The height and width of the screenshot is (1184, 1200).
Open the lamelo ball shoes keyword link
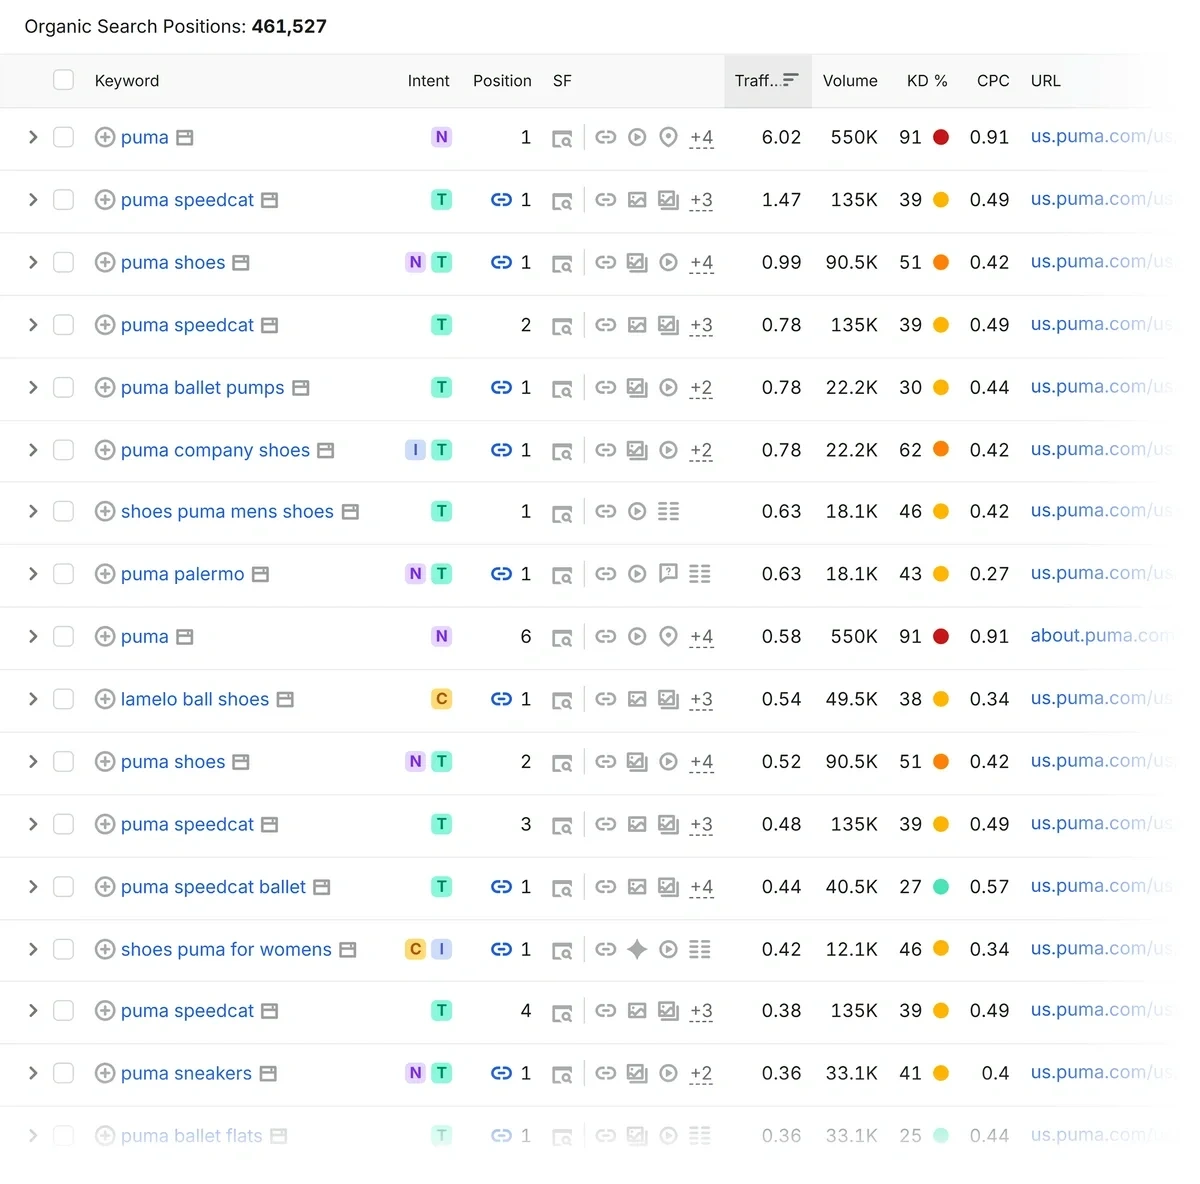tap(195, 699)
